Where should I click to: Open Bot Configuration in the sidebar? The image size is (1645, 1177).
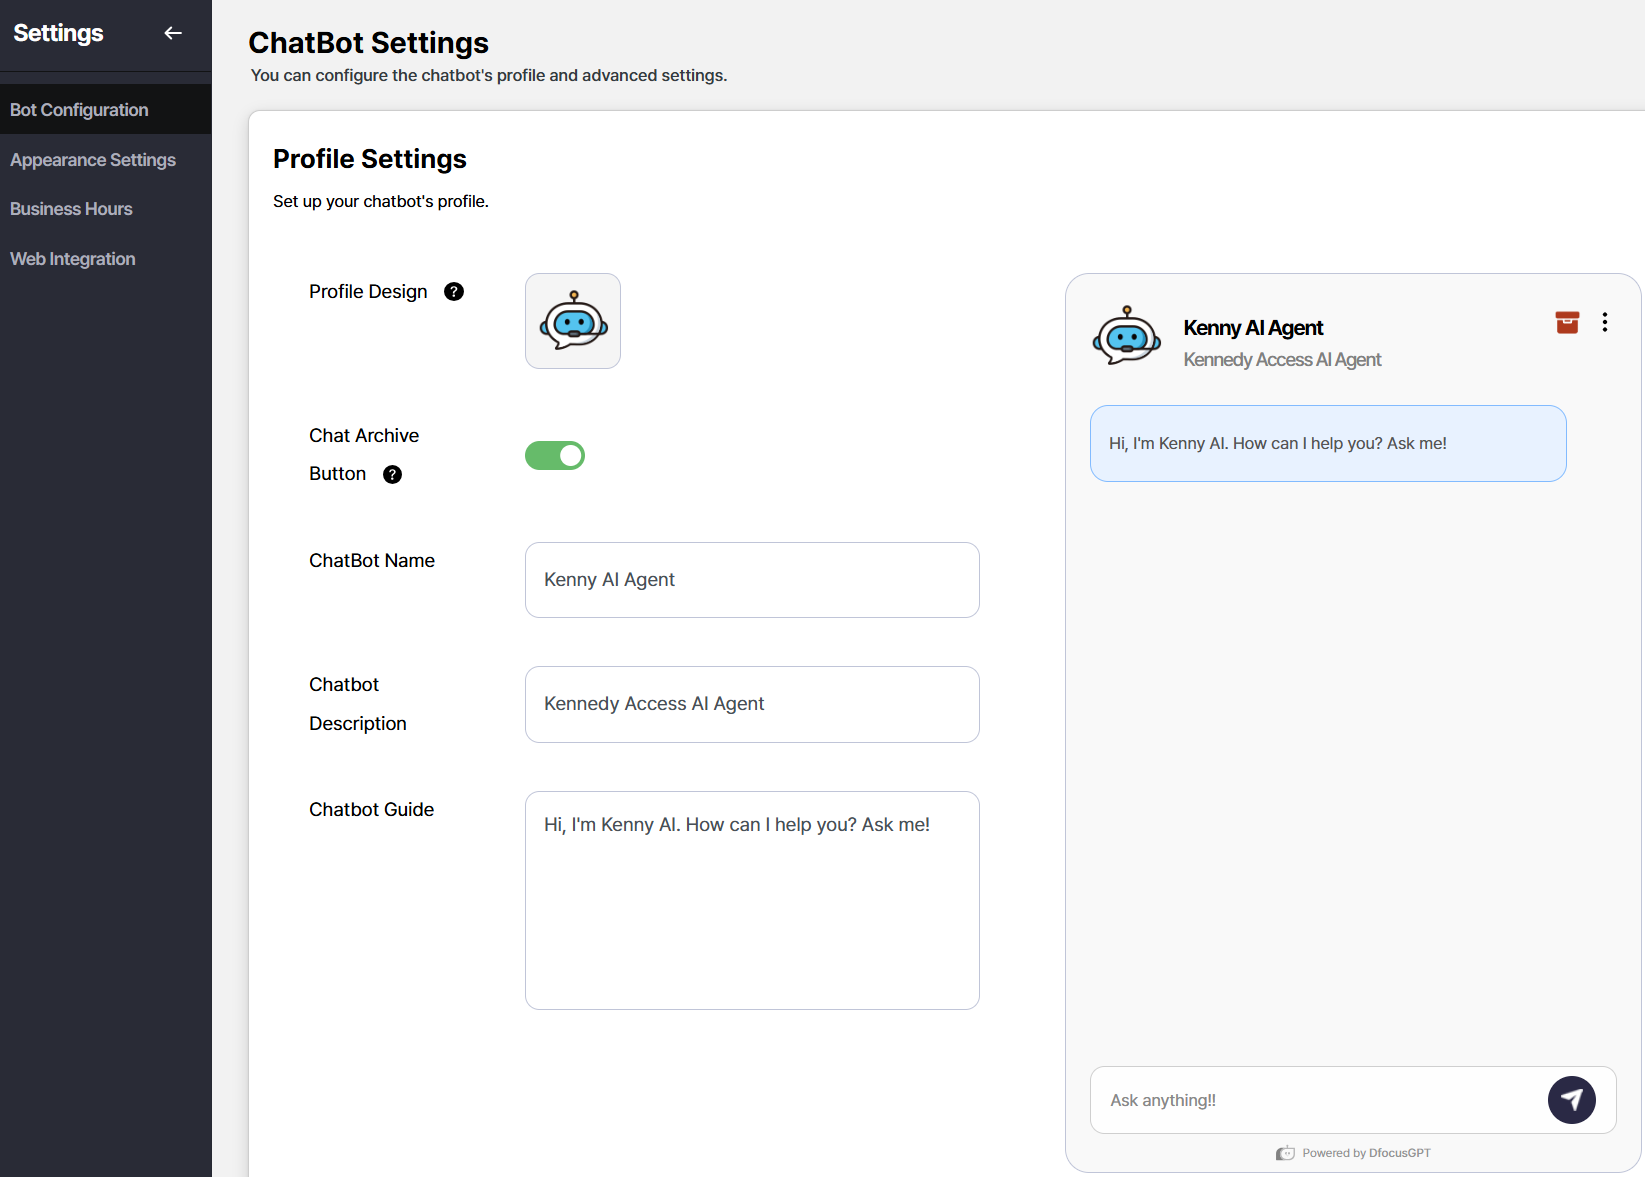pos(79,110)
